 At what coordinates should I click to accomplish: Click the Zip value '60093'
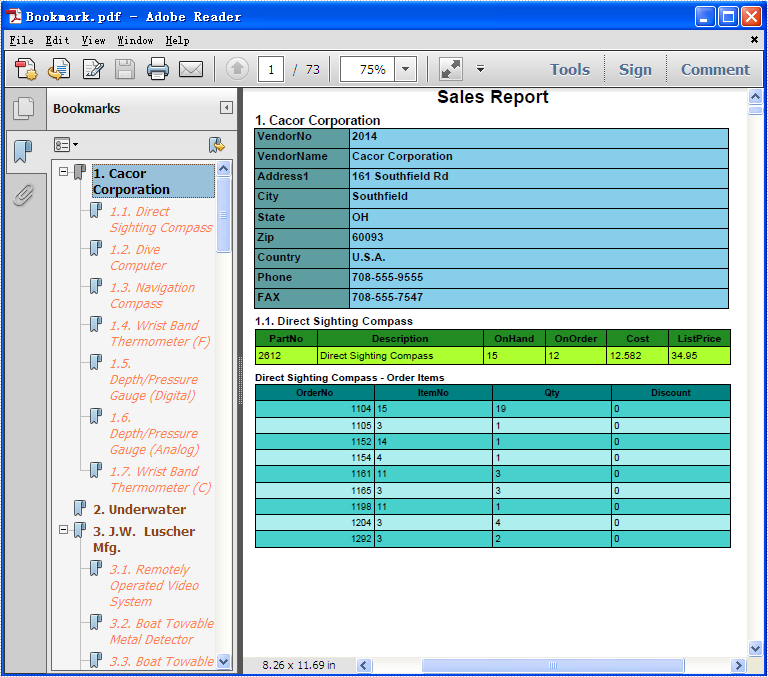[x=367, y=237]
